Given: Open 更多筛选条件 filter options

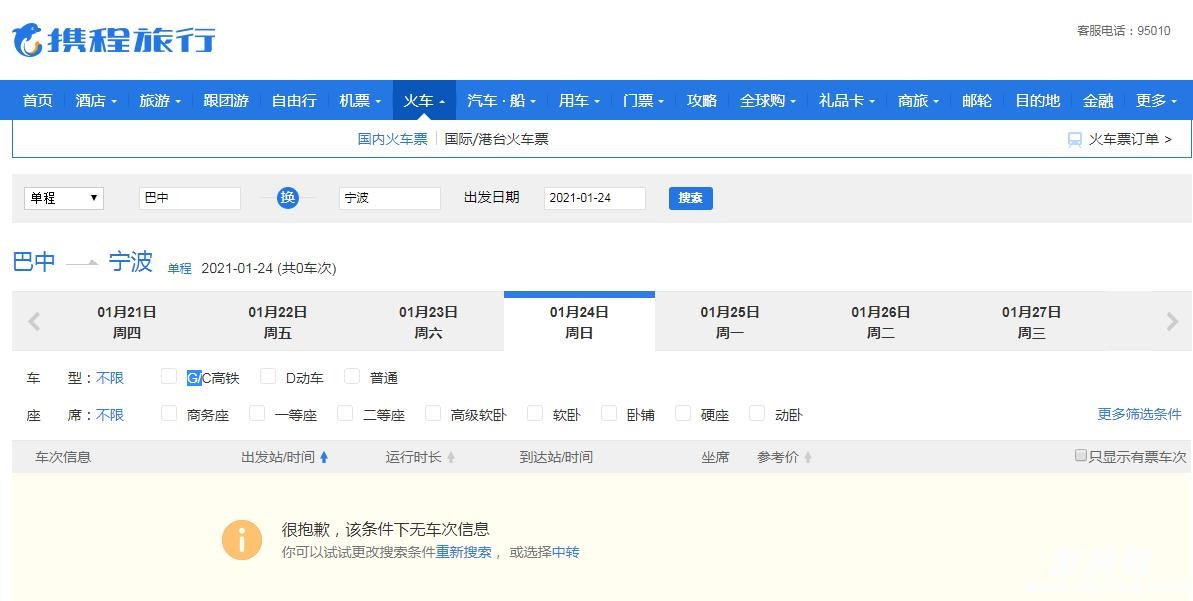Looking at the screenshot, I should point(1139,414).
